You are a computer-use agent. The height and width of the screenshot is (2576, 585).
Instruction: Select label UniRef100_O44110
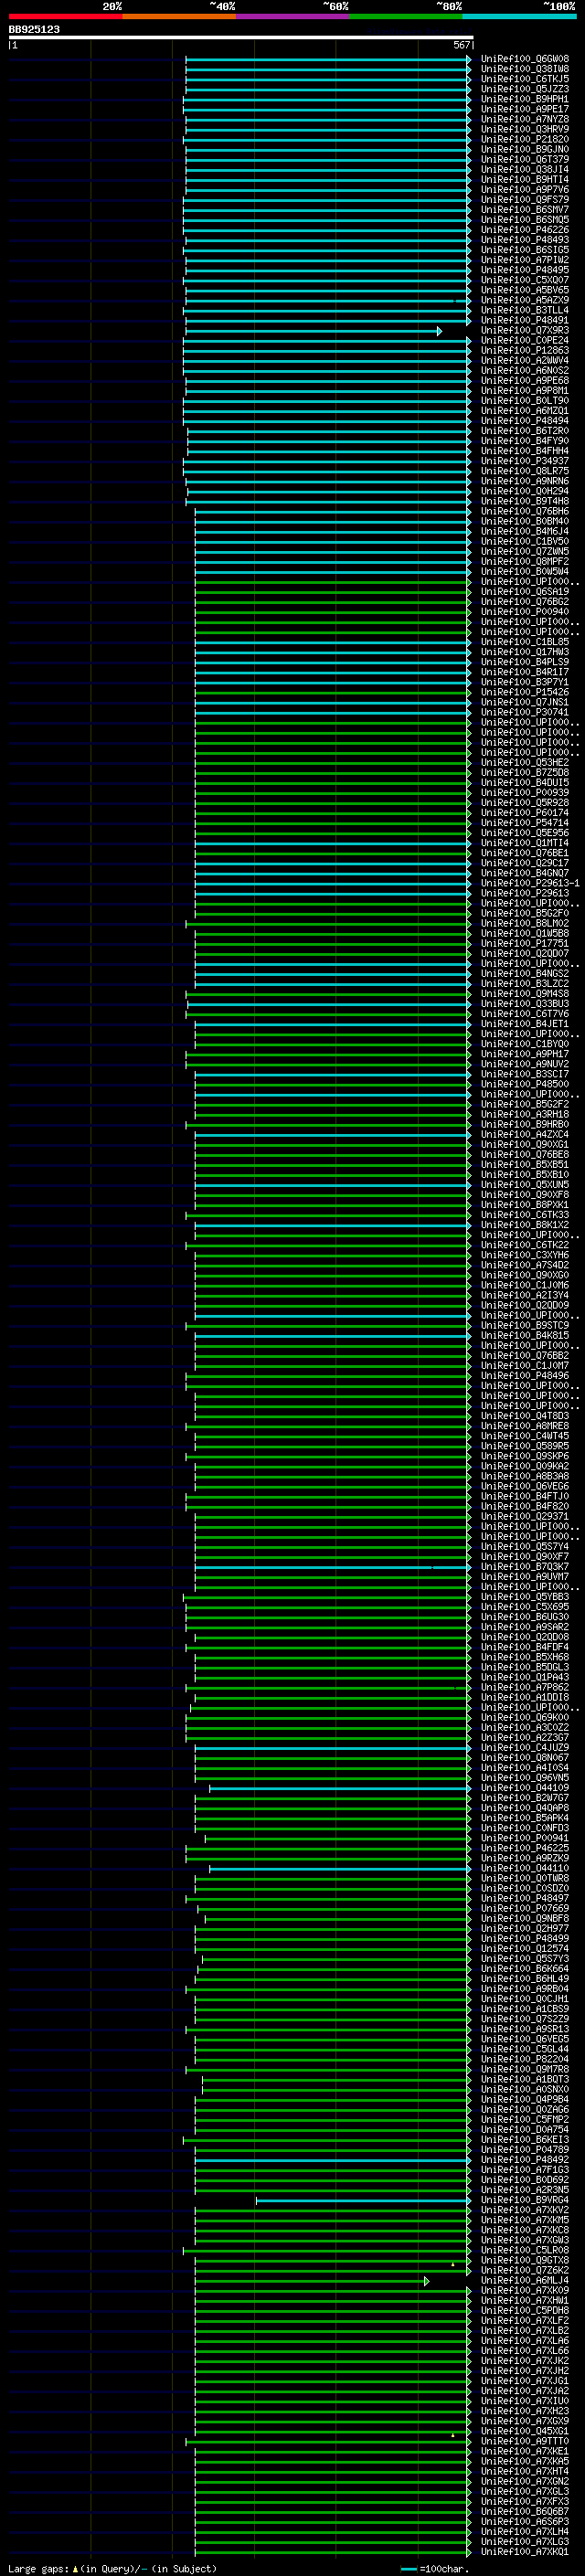[x=525, y=1868]
